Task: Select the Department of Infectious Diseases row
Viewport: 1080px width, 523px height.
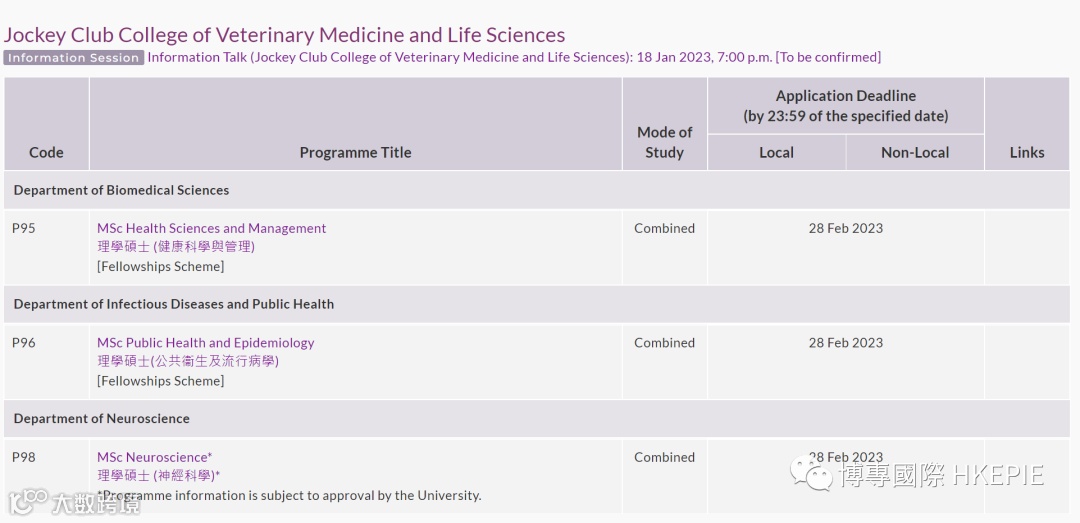Action: (173, 304)
